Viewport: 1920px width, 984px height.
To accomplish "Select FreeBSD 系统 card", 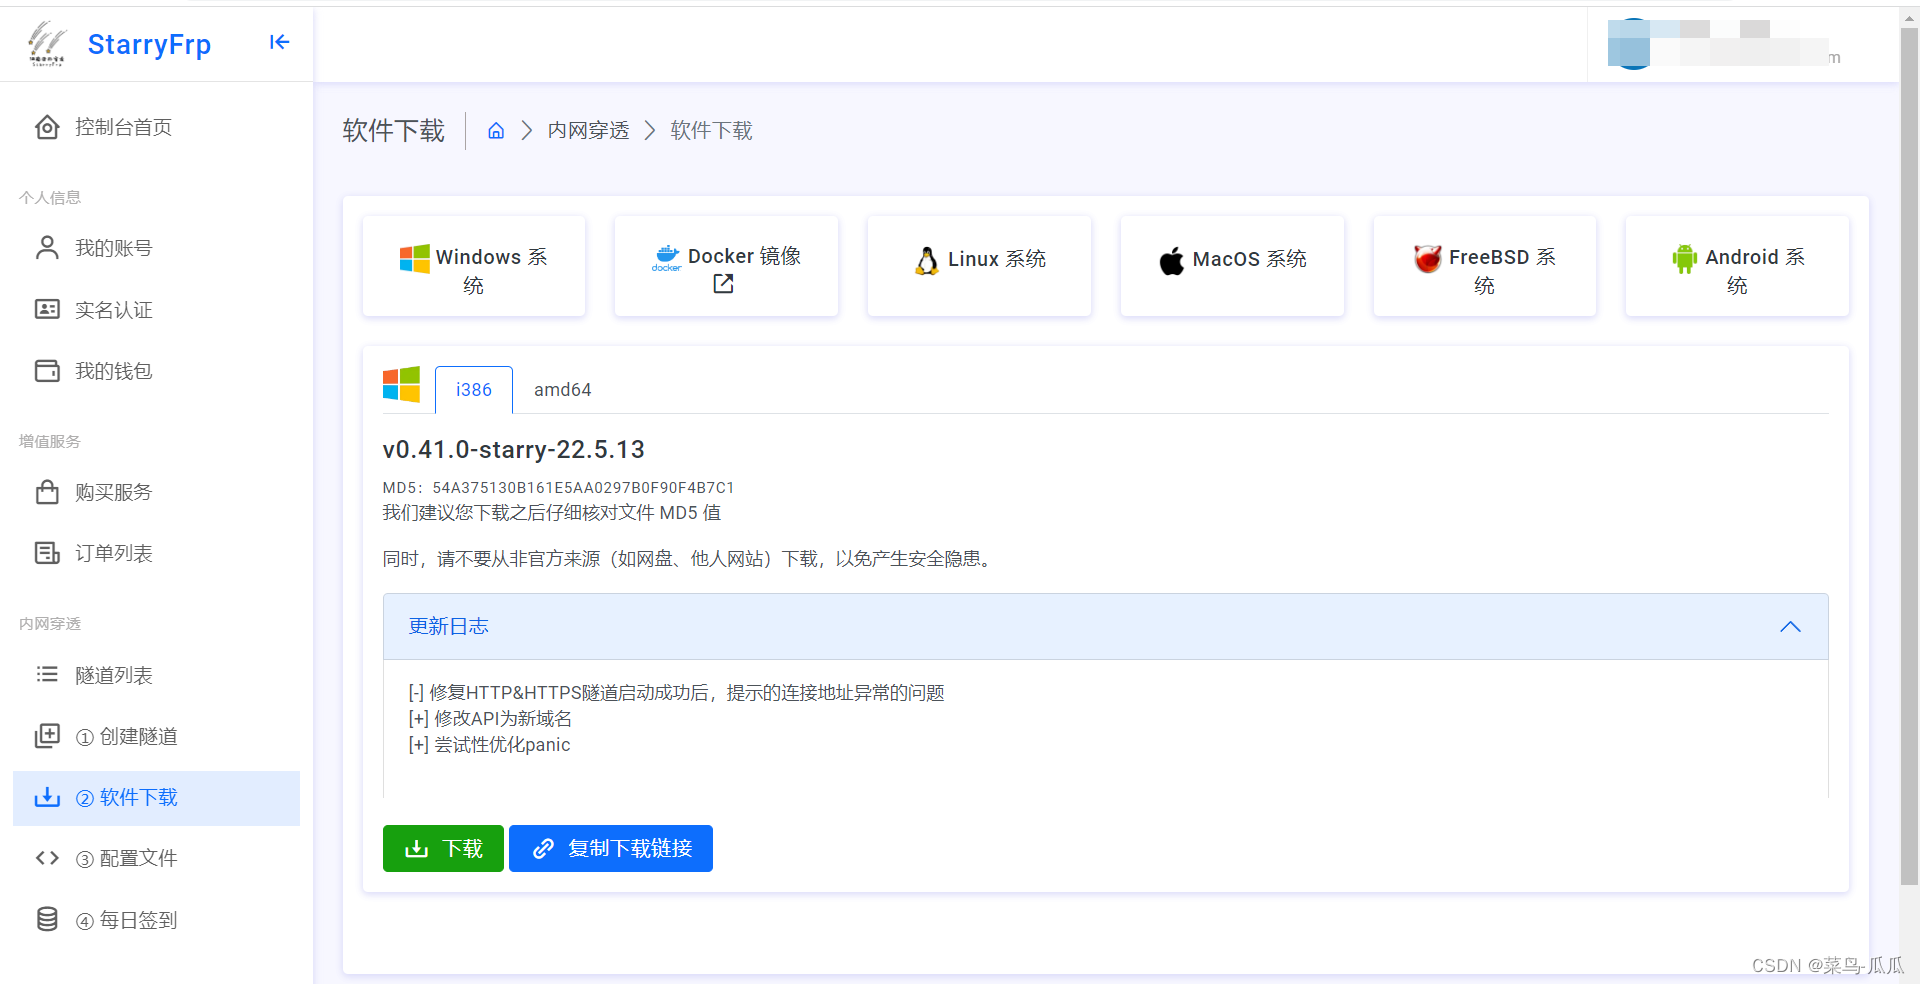I will [x=1485, y=267].
